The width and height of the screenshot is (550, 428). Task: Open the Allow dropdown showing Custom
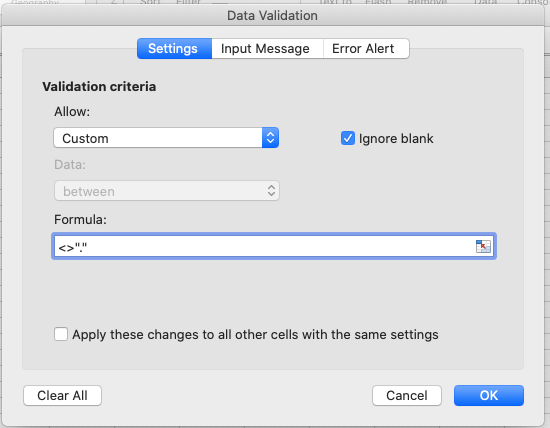(x=166, y=138)
